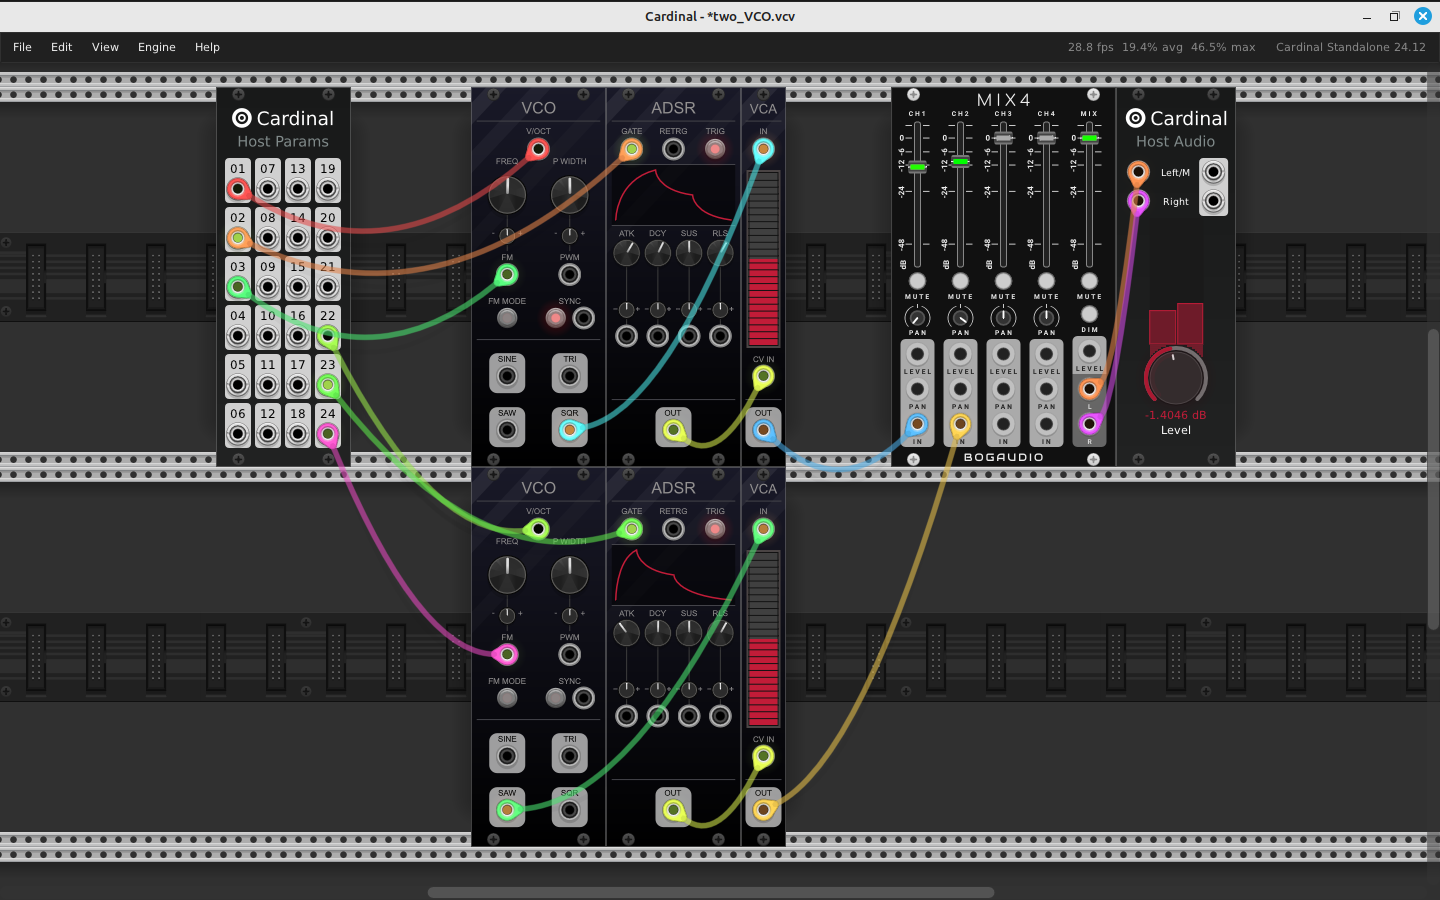
Task: Click Host Params port 19 jack
Action: (328, 189)
